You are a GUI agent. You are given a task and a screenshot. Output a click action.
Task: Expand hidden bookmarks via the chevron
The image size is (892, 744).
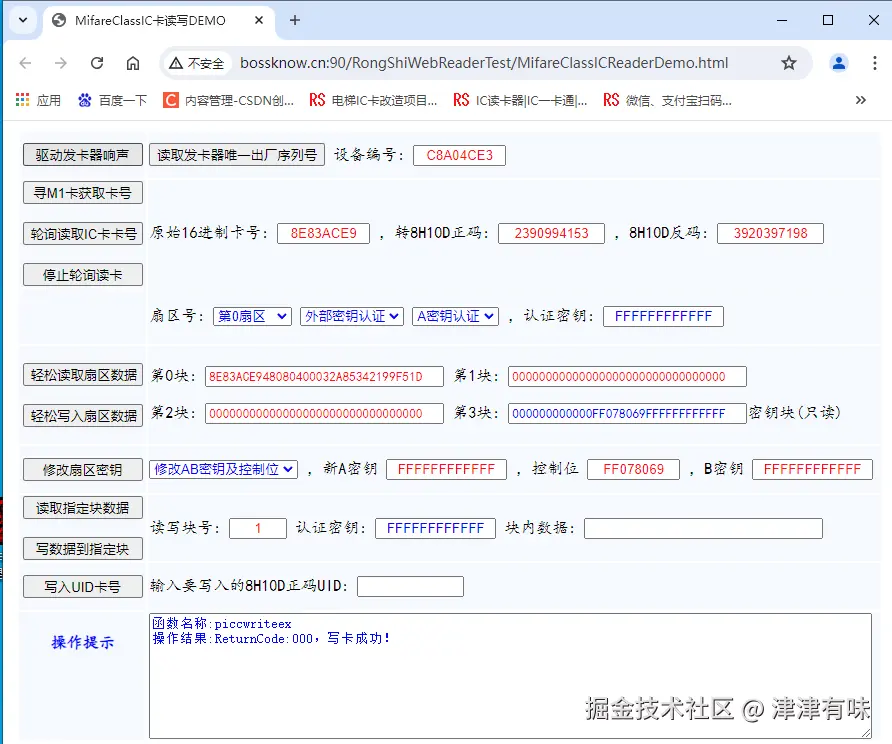(x=860, y=99)
